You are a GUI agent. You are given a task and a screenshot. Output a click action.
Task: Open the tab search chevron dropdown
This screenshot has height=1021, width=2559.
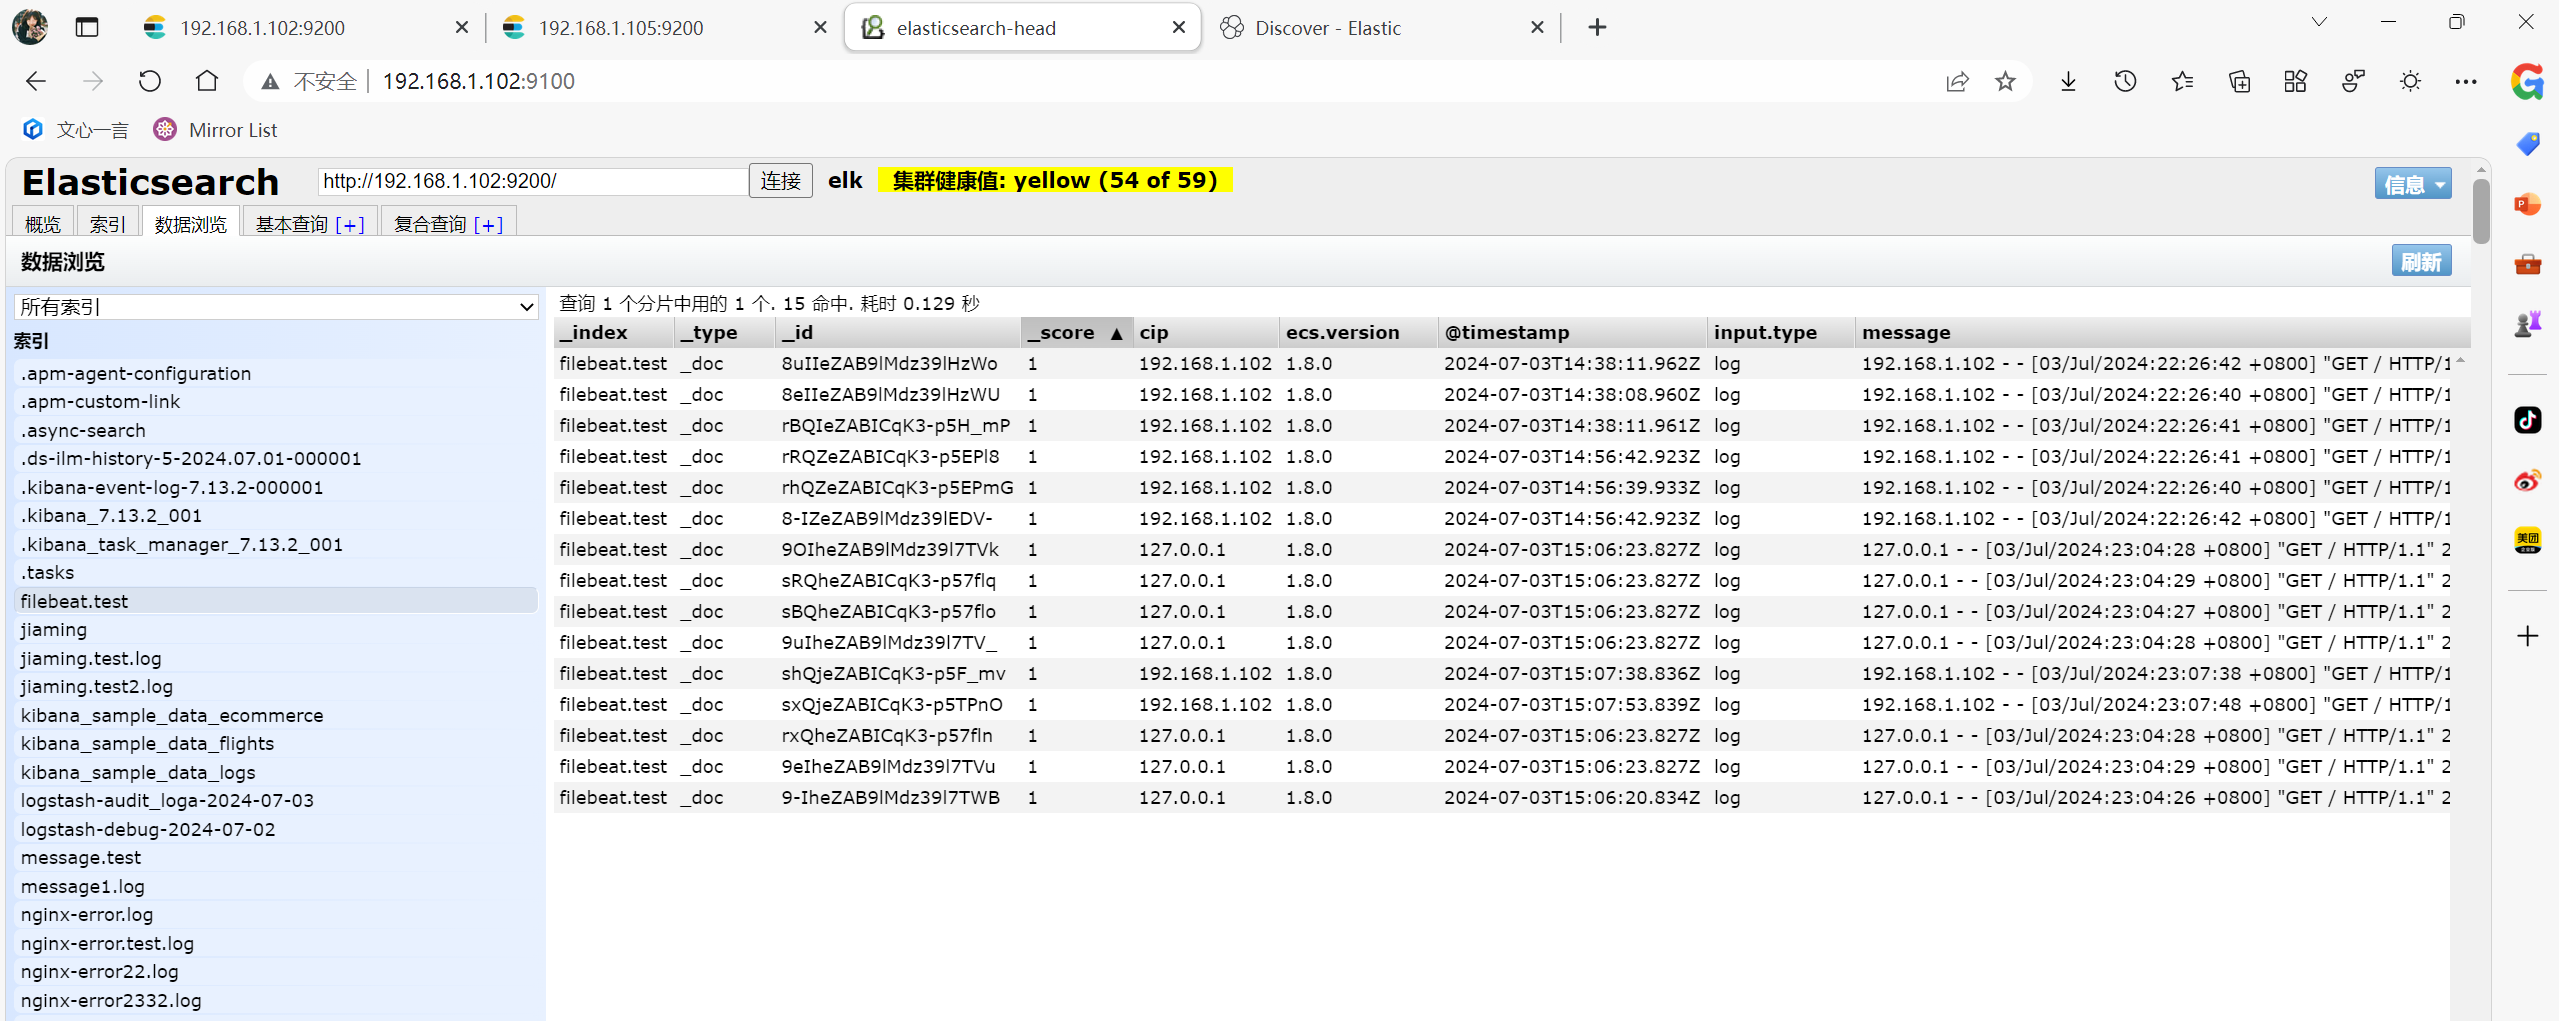point(2319,22)
